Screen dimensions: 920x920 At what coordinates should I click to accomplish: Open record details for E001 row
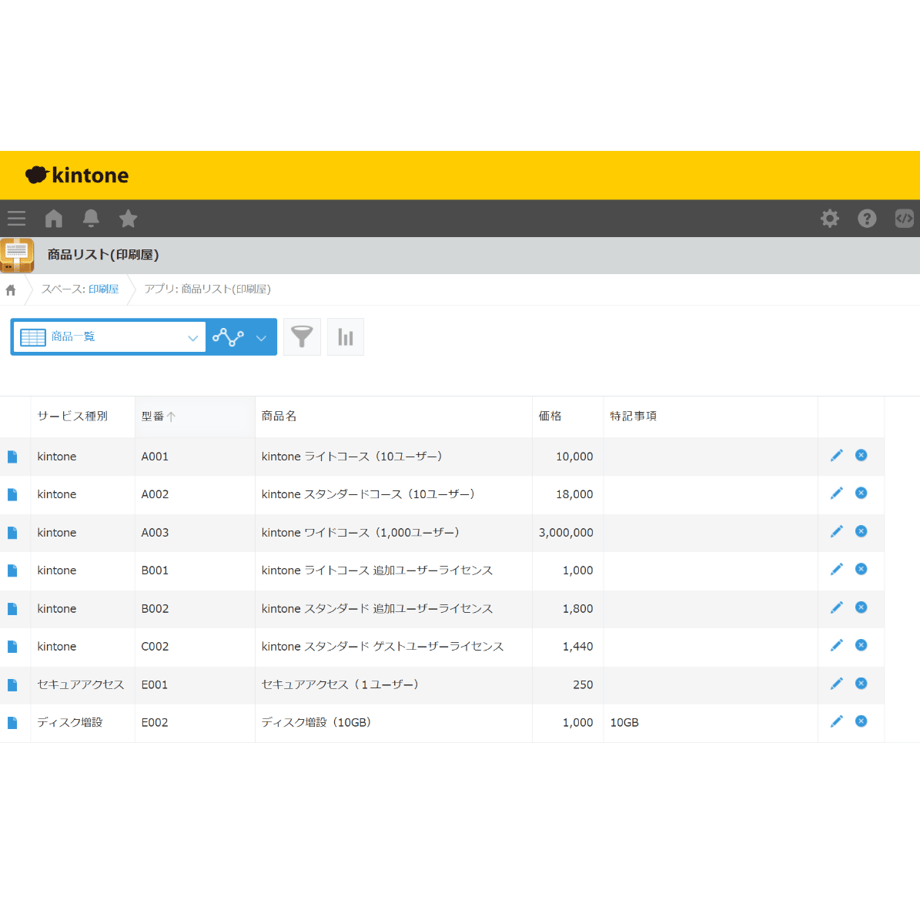[x=12, y=685]
